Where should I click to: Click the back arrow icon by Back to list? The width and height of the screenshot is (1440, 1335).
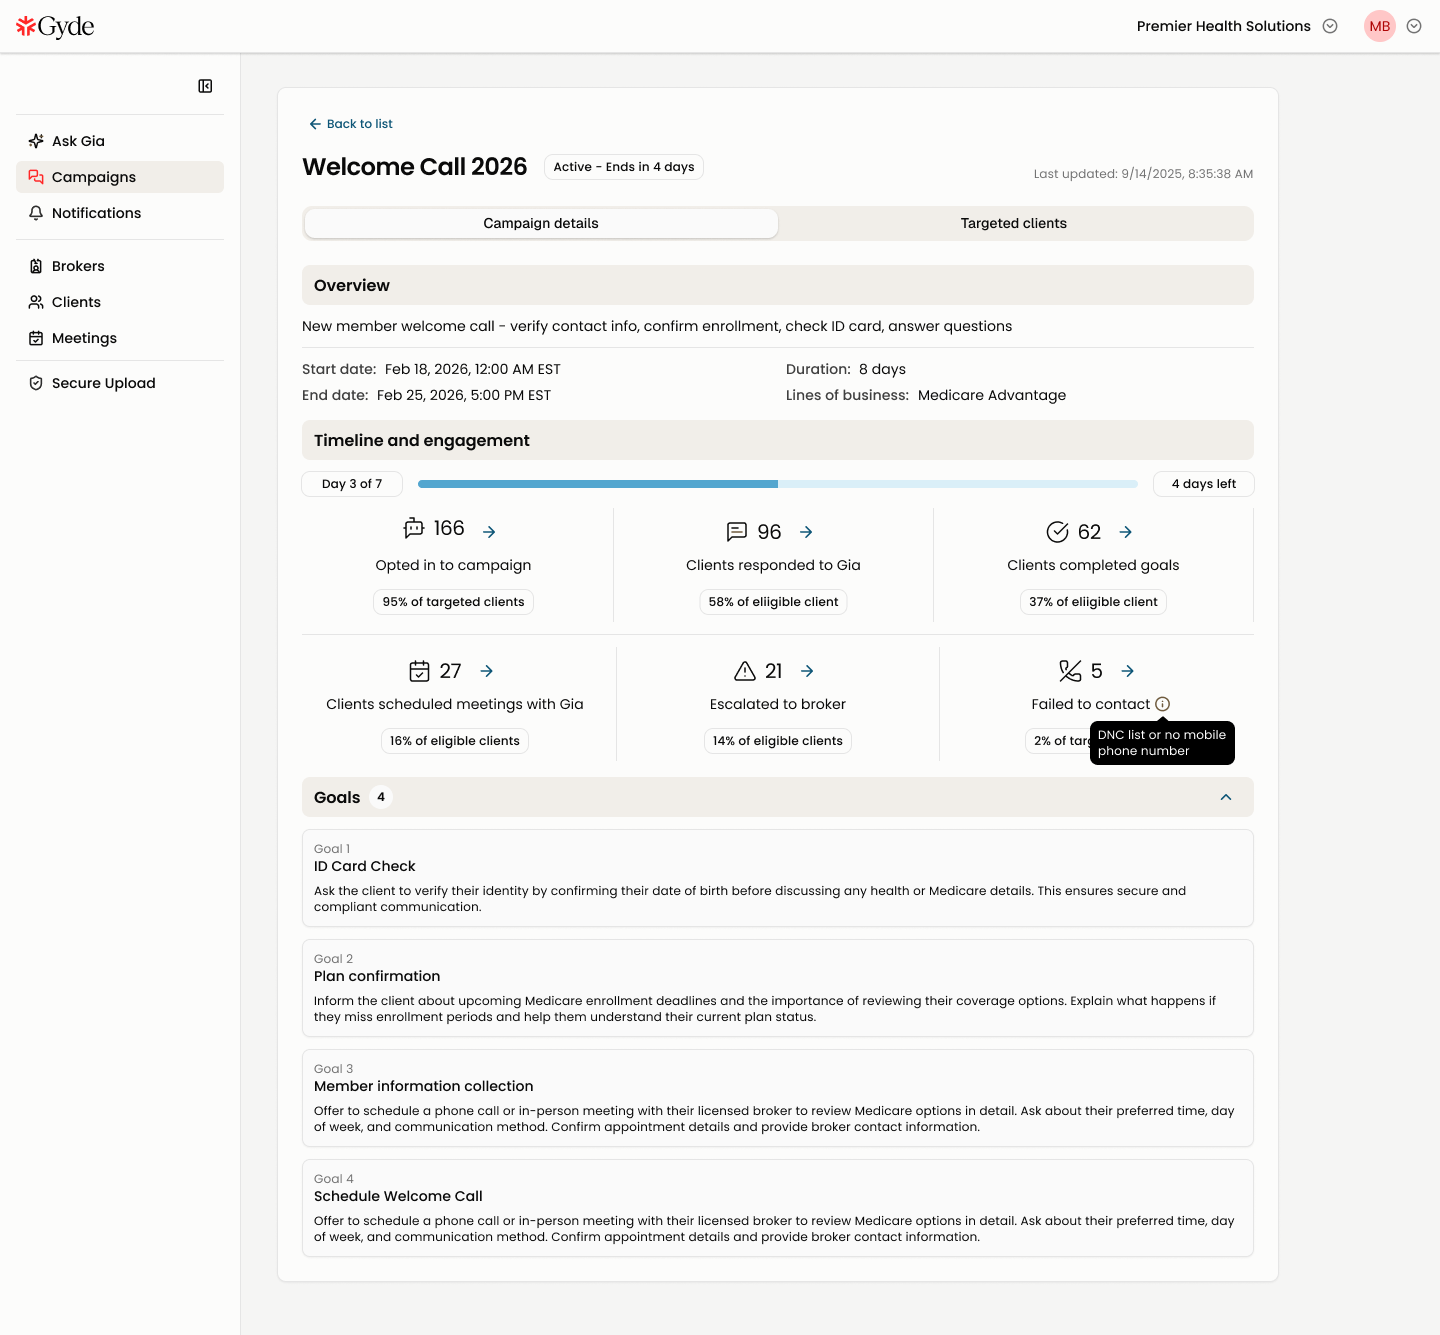[x=315, y=124]
